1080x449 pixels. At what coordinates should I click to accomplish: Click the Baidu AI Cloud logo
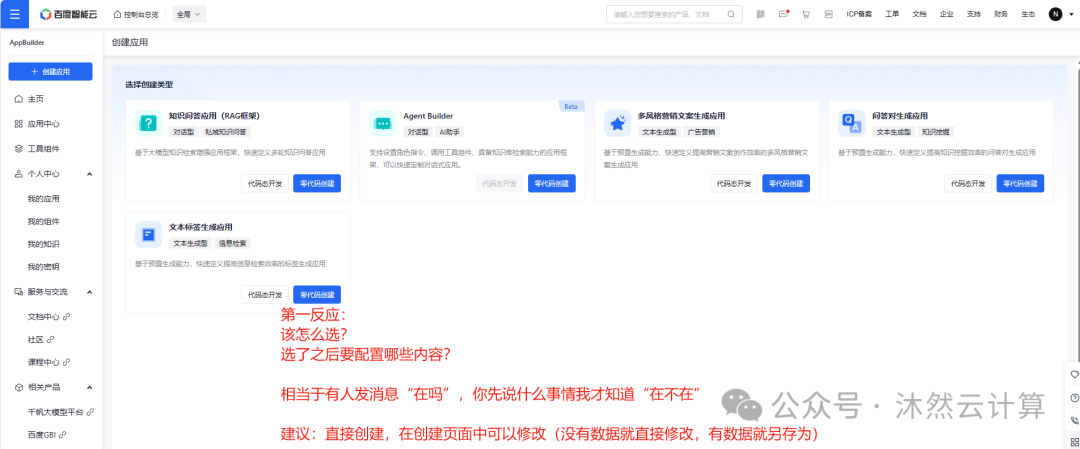pyautogui.click(x=71, y=14)
